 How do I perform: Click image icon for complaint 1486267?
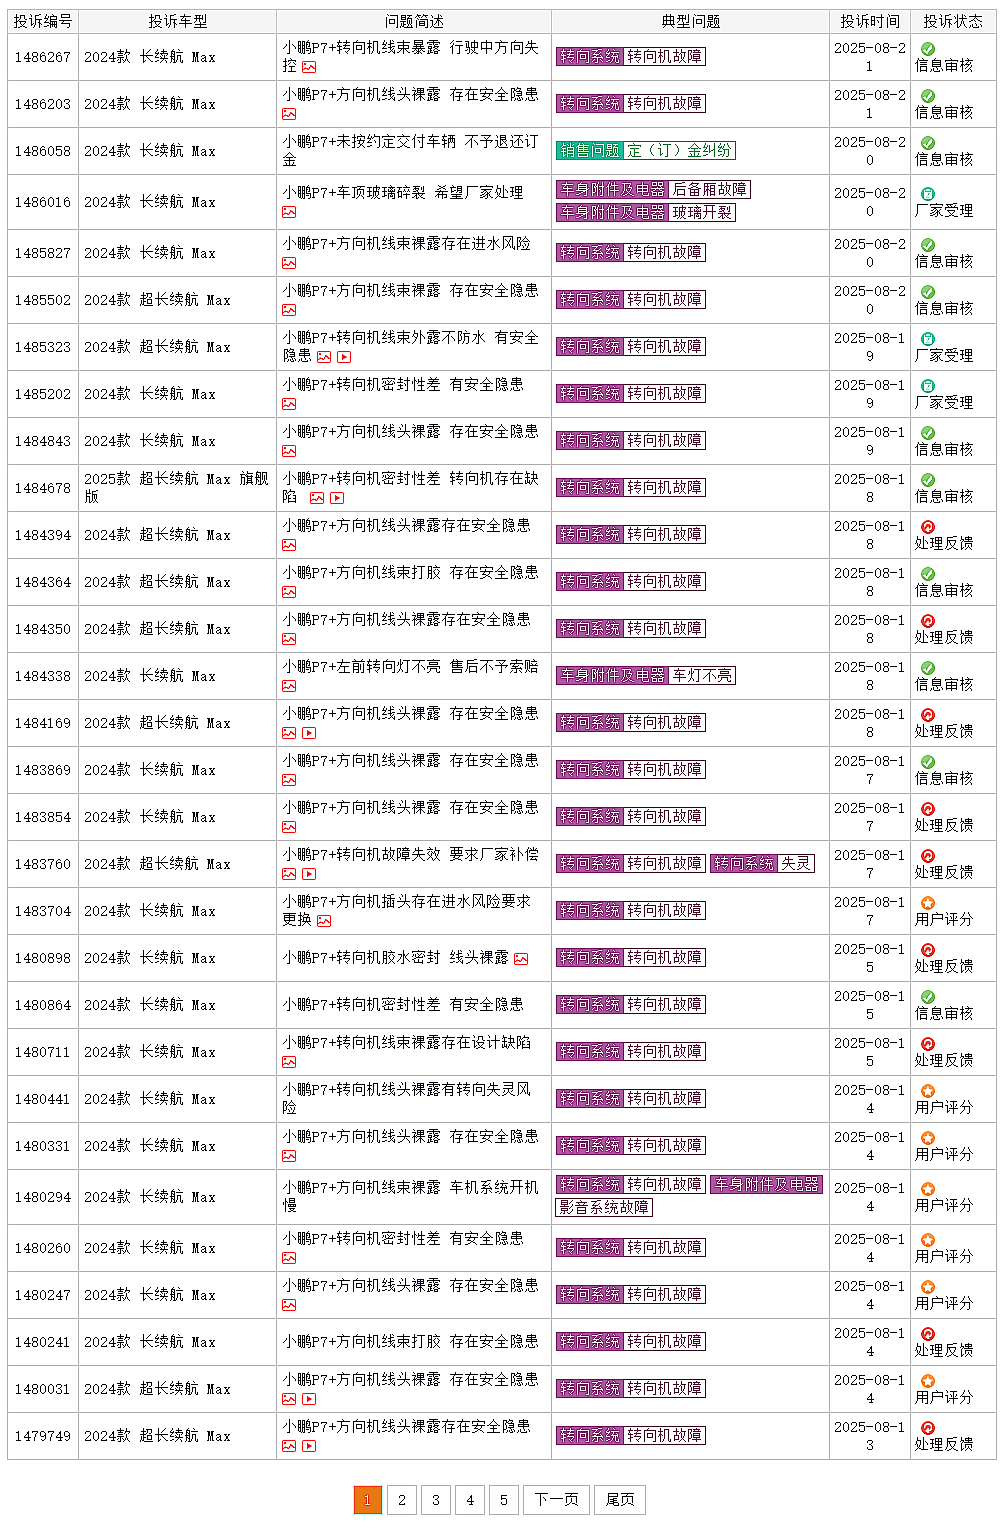click(x=309, y=67)
